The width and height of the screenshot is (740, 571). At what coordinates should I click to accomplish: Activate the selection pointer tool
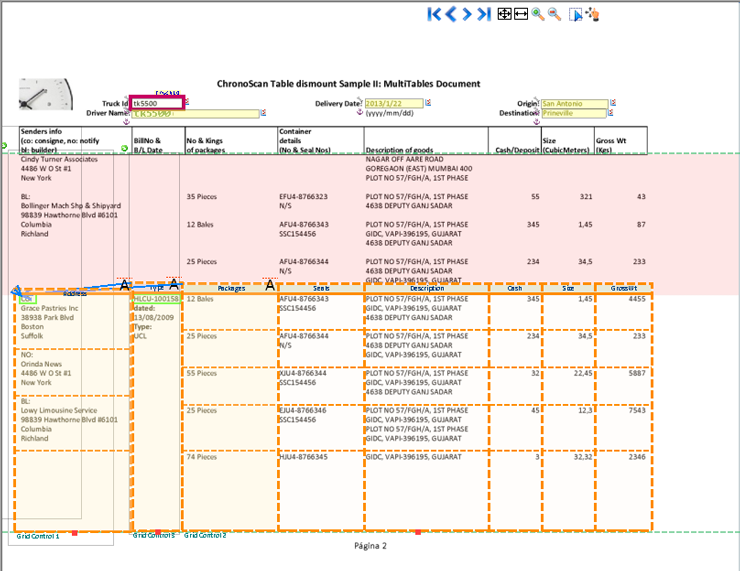click(x=575, y=15)
